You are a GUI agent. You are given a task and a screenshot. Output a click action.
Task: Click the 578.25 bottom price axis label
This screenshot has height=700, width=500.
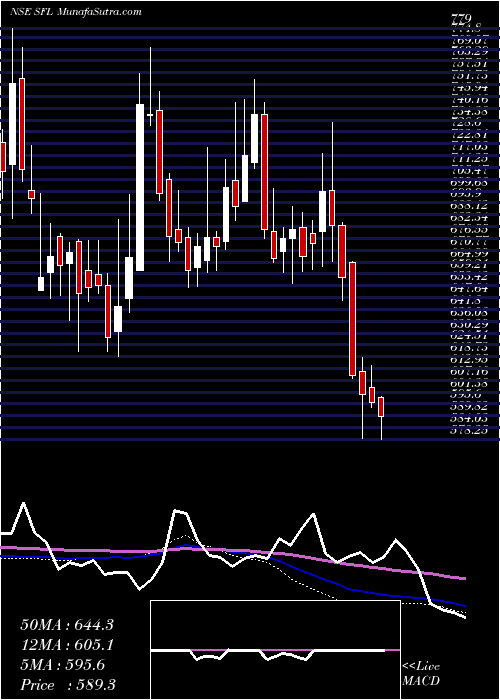(469, 430)
